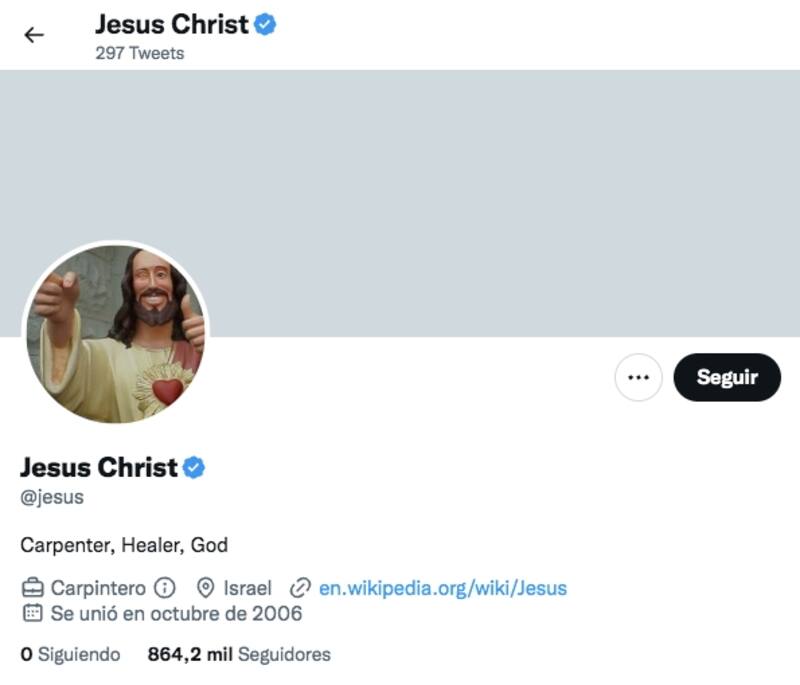Click verified badge in top header
800x685 pixels.
pyautogui.click(x=265, y=25)
